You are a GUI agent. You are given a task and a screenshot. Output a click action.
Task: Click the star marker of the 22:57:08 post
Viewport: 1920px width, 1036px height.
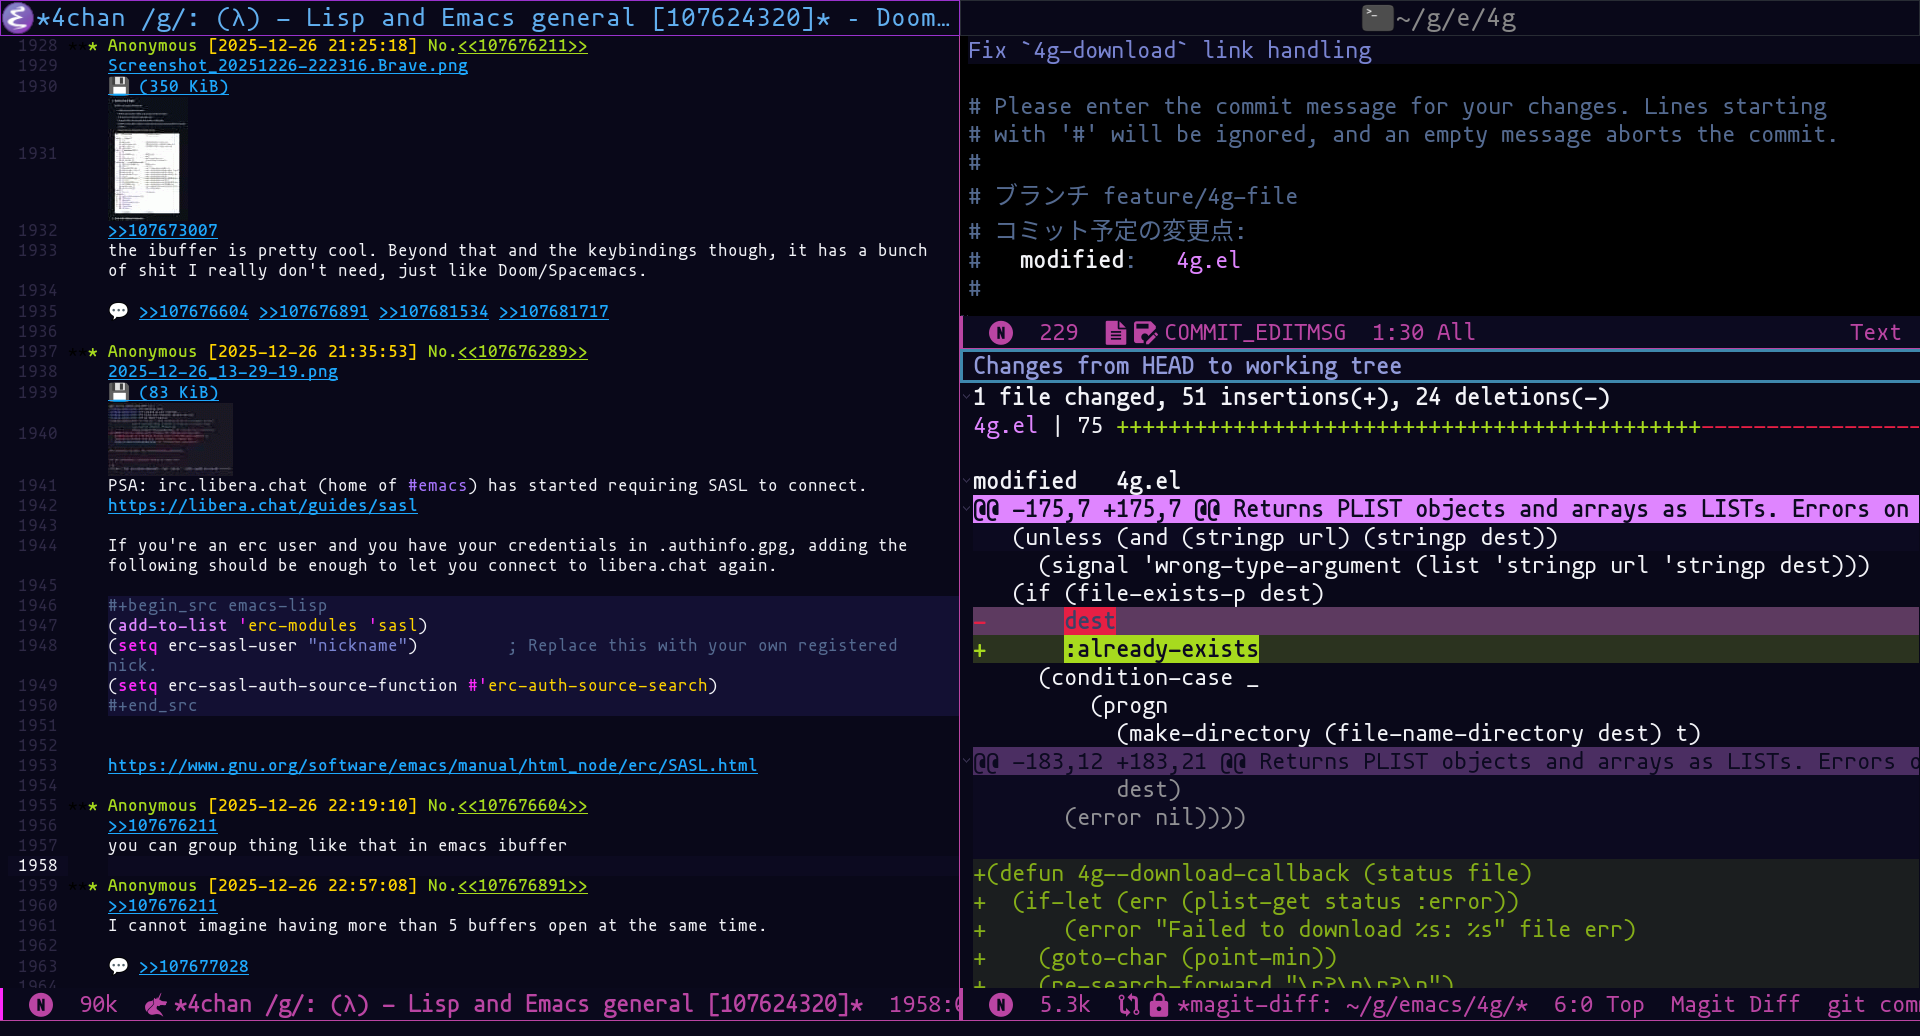point(93,886)
